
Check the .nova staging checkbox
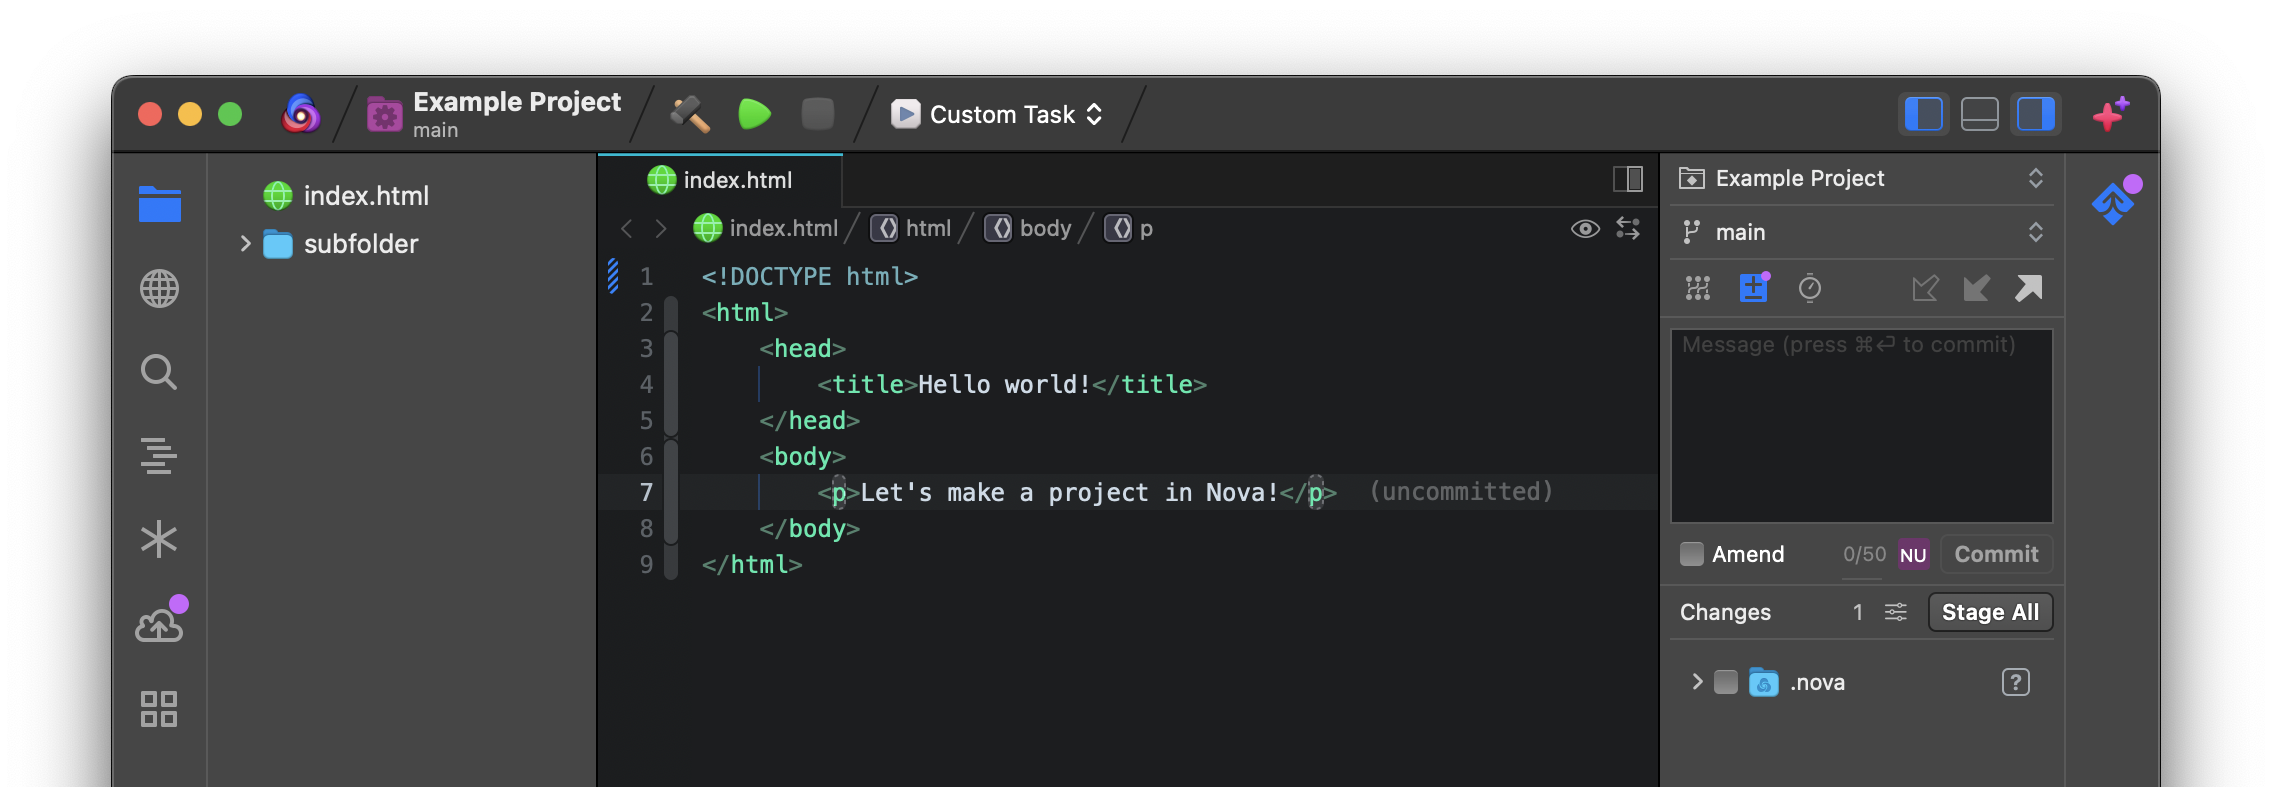click(1726, 682)
